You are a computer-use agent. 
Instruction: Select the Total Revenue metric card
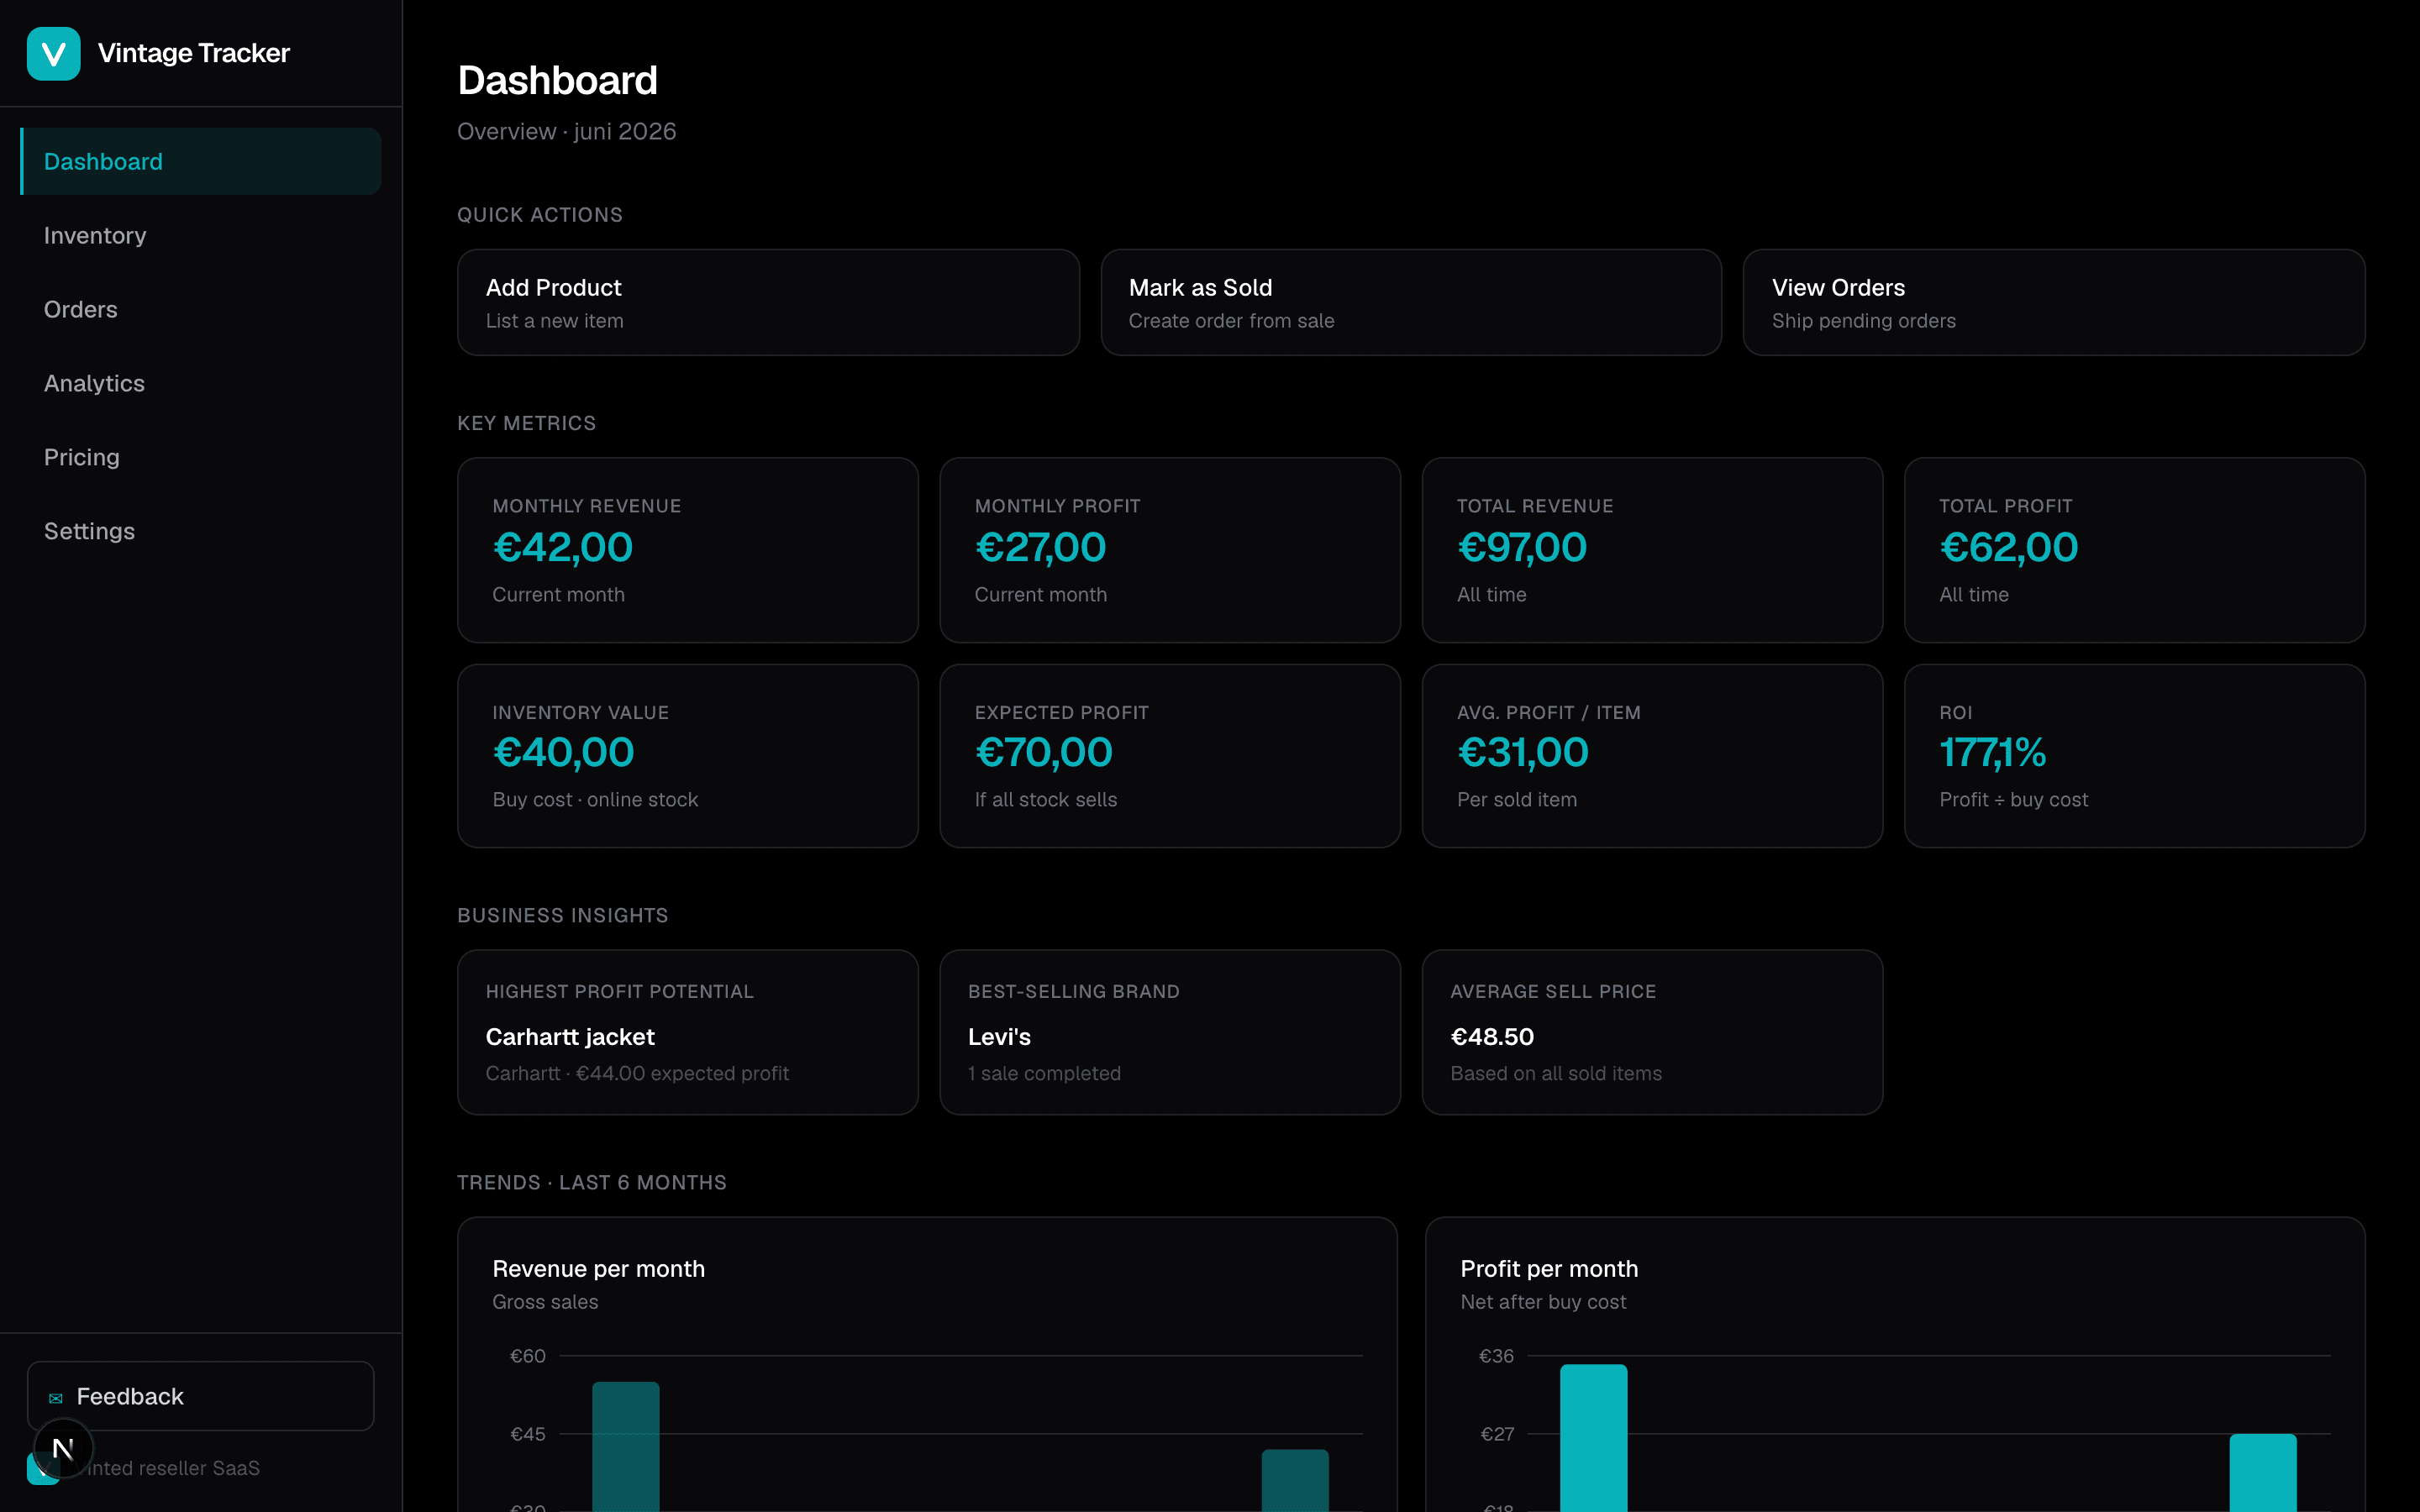(1652, 550)
